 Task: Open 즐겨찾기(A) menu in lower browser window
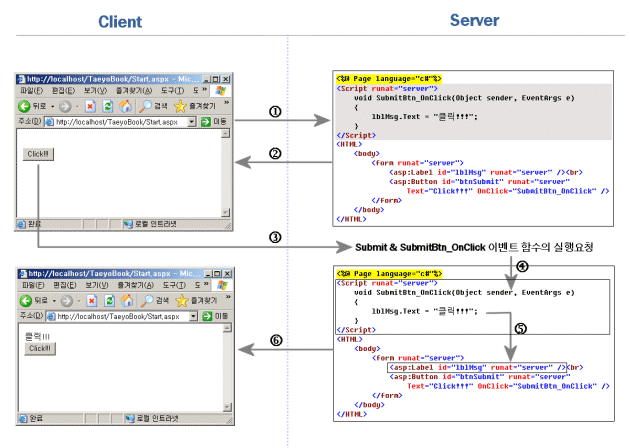tap(135, 285)
